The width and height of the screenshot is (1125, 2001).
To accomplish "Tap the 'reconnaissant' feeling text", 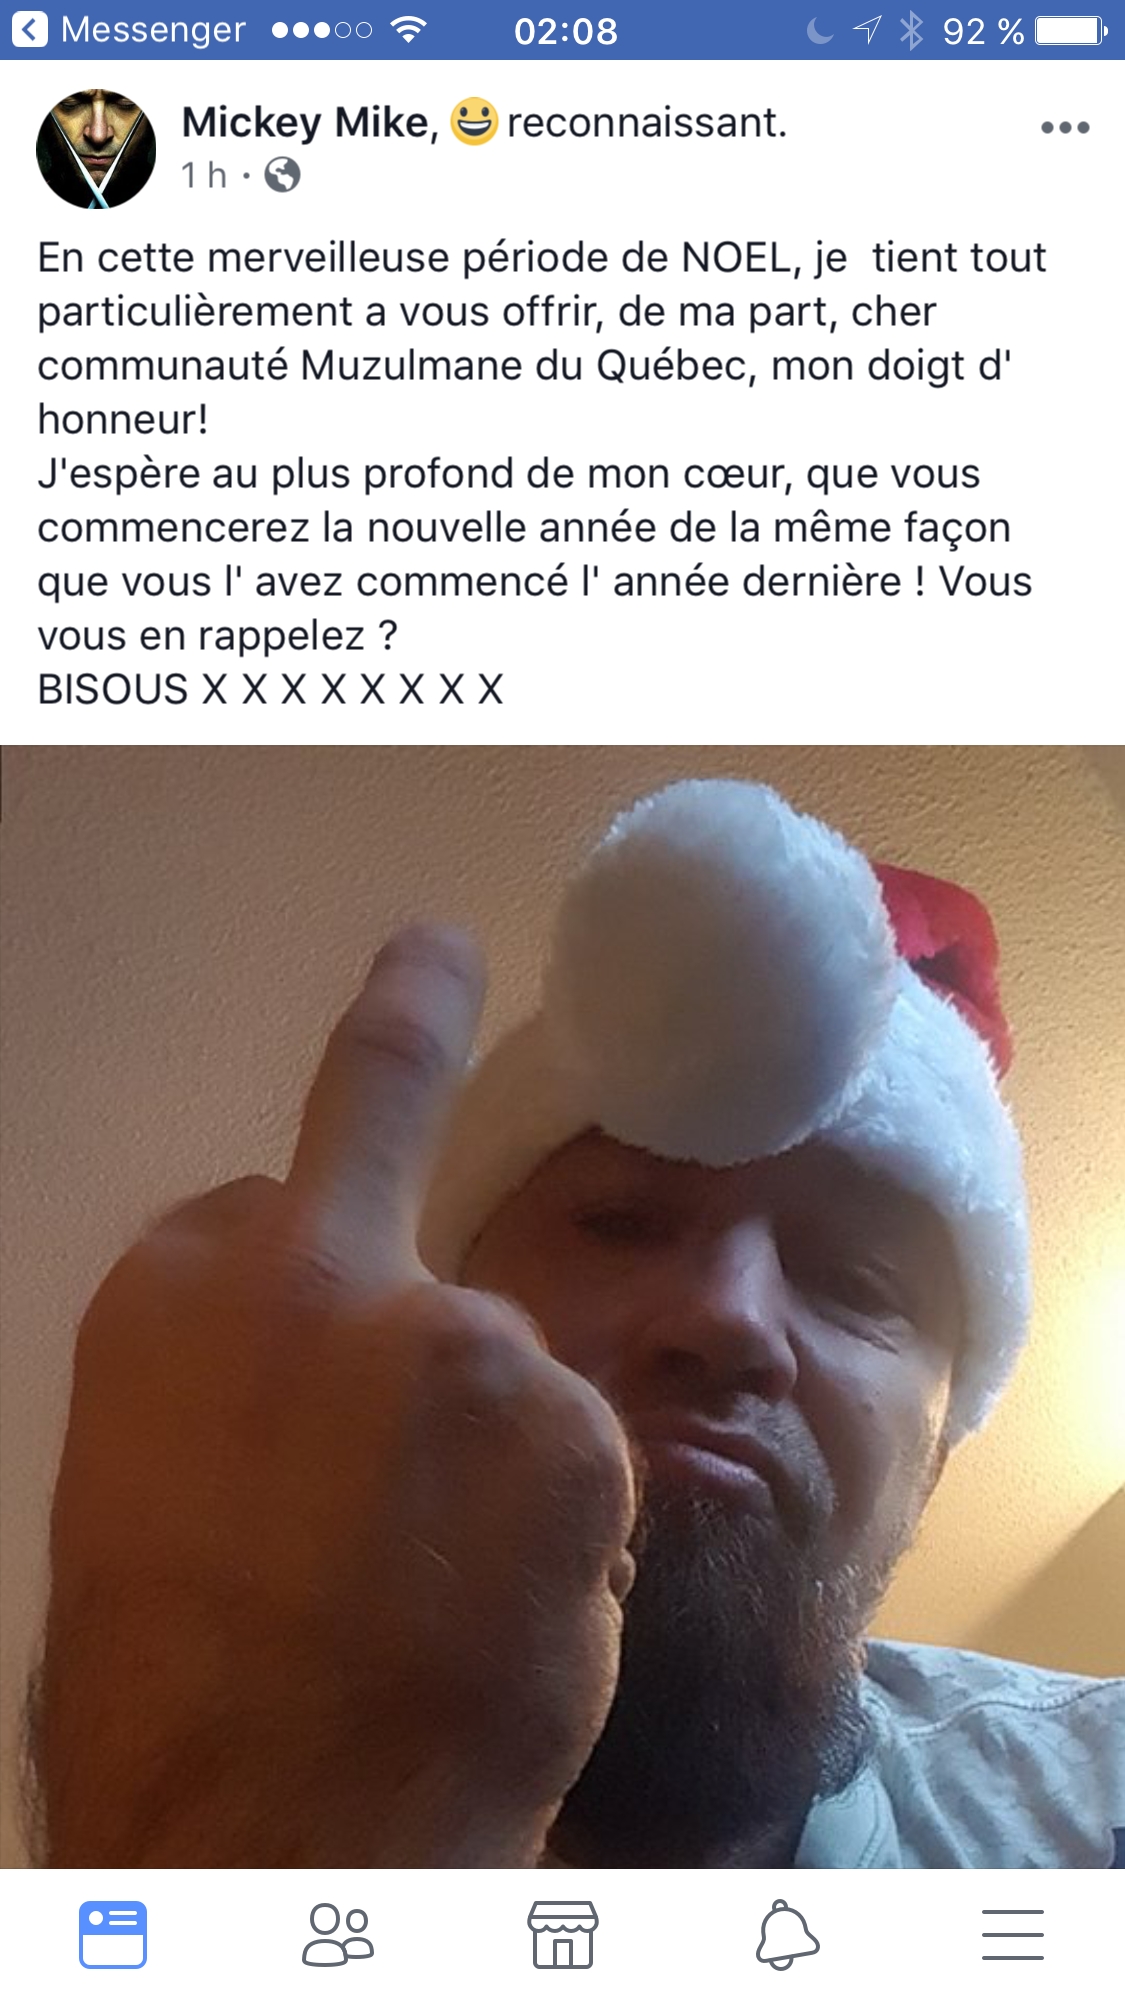I will (647, 122).
